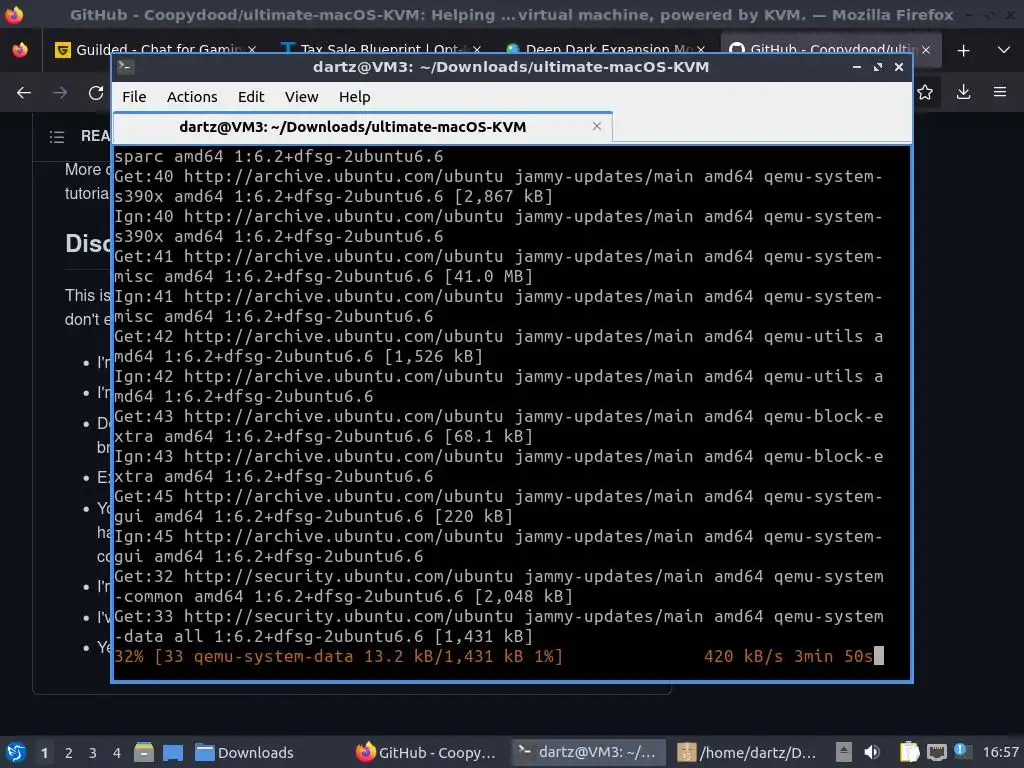Click the removable media eject tray icon

tap(844, 752)
